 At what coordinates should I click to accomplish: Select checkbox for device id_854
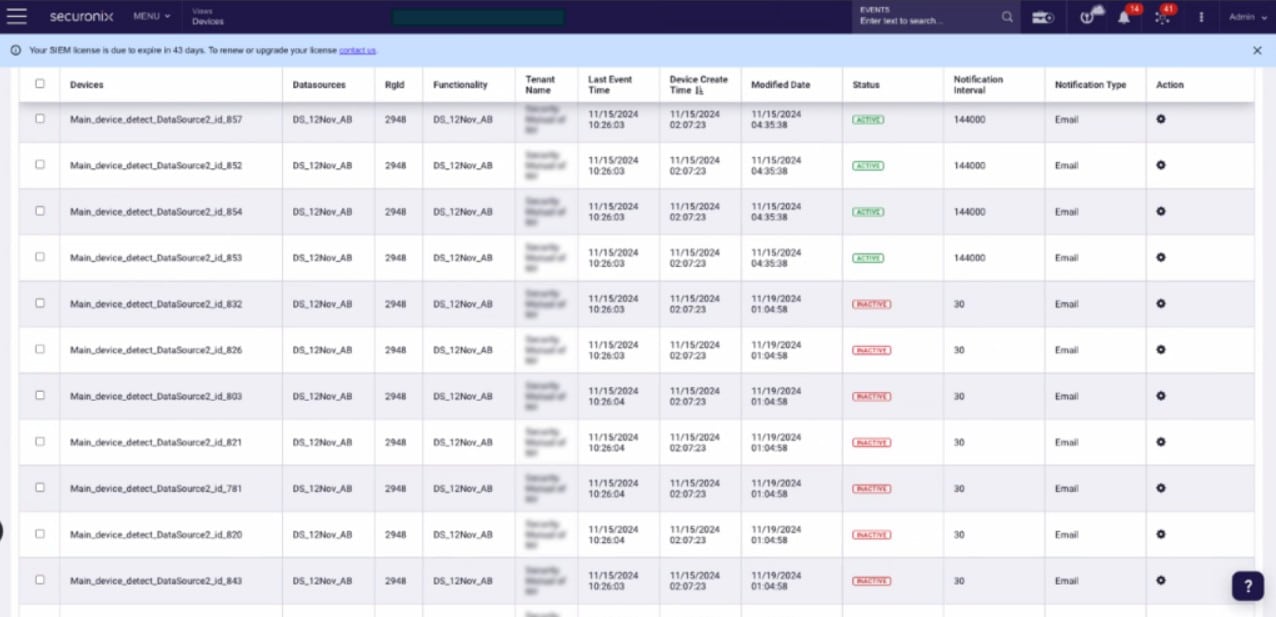click(x=40, y=211)
